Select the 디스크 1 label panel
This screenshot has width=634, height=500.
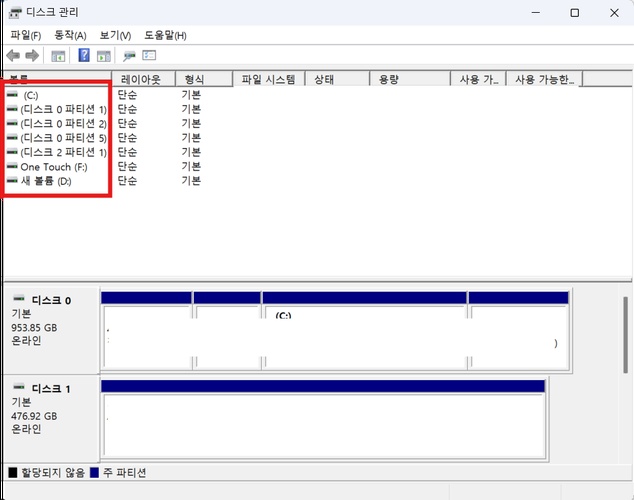51,418
